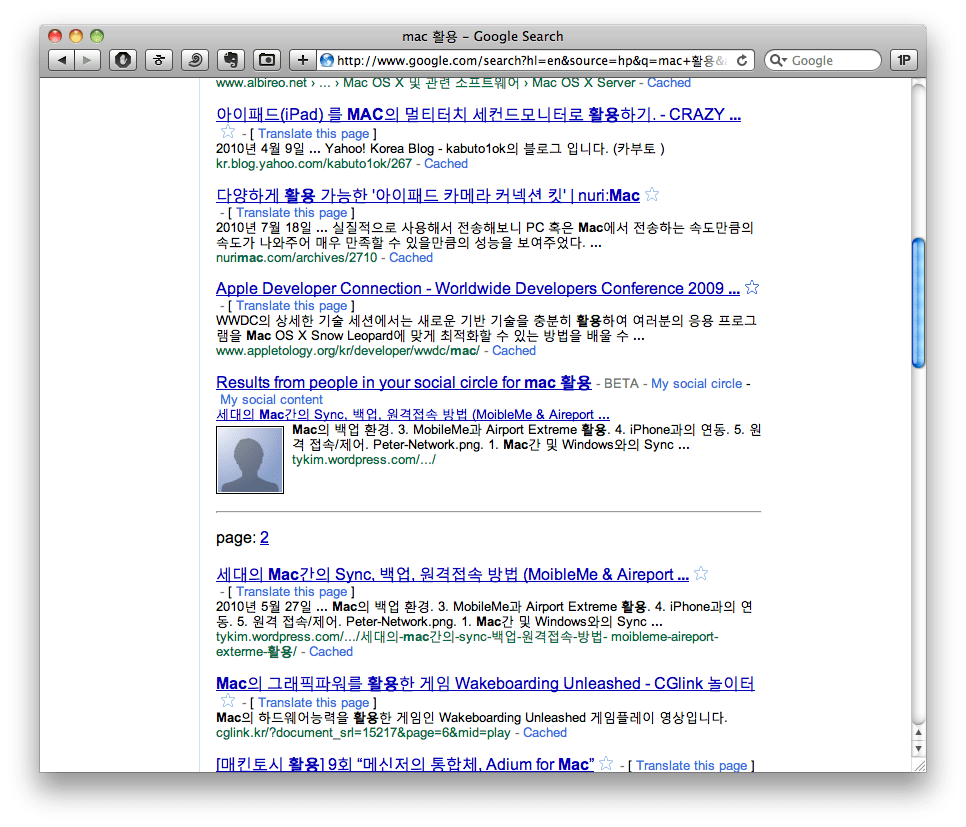The width and height of the screenshot is (966, 827).
Task: Click the scrollbar down arrow
Action: pyautogui.click(x=918, y=749)
